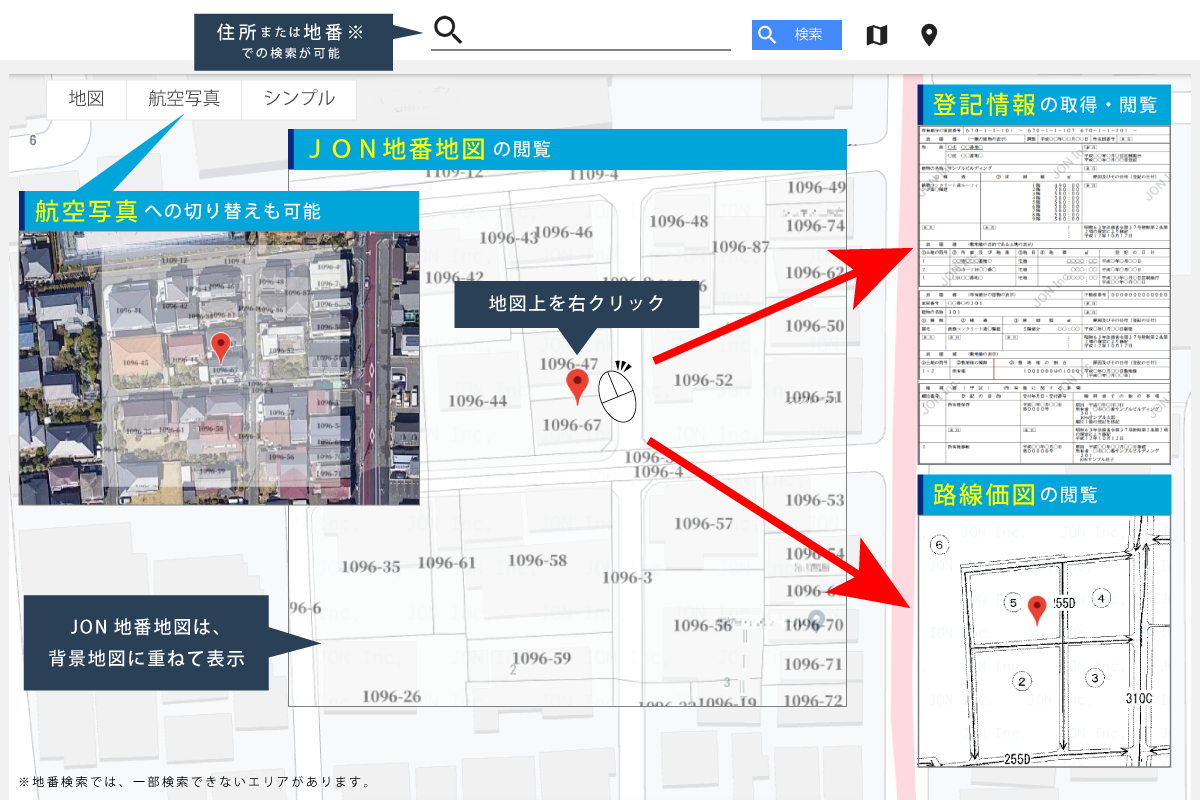
Task: Select parcel 1096-59 on the map
Action: (541, 657)
